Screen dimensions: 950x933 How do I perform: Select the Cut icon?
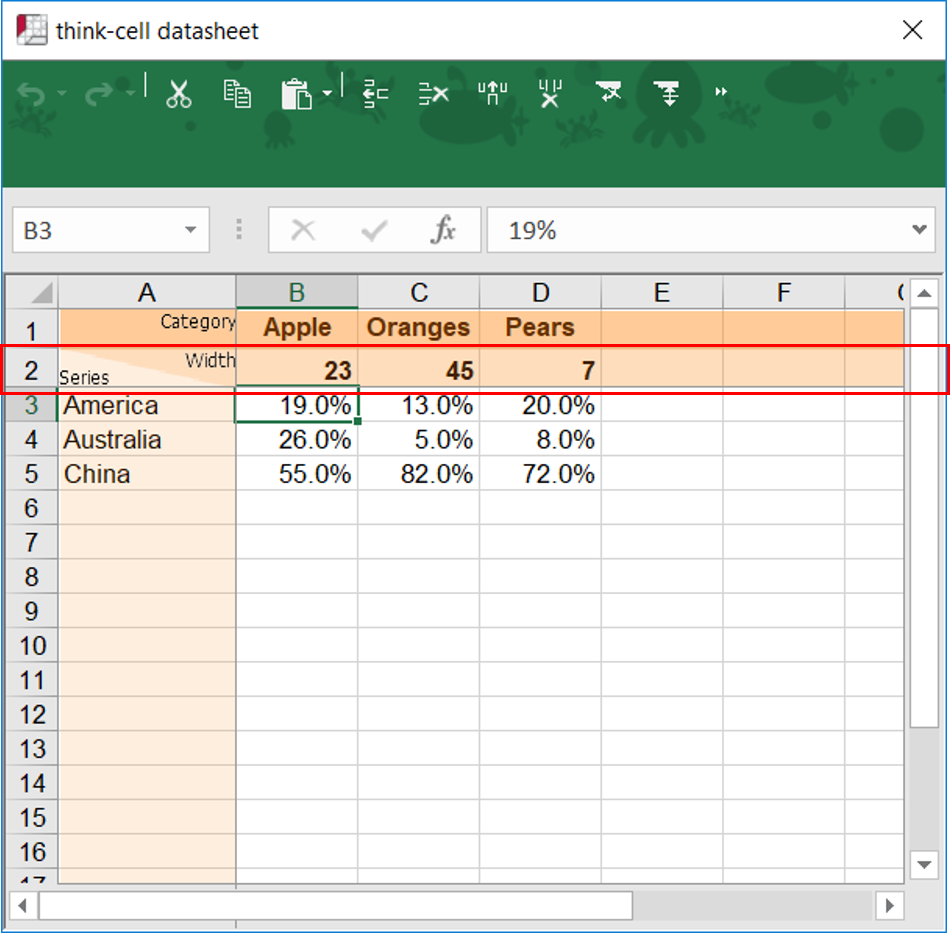(178, 92)
